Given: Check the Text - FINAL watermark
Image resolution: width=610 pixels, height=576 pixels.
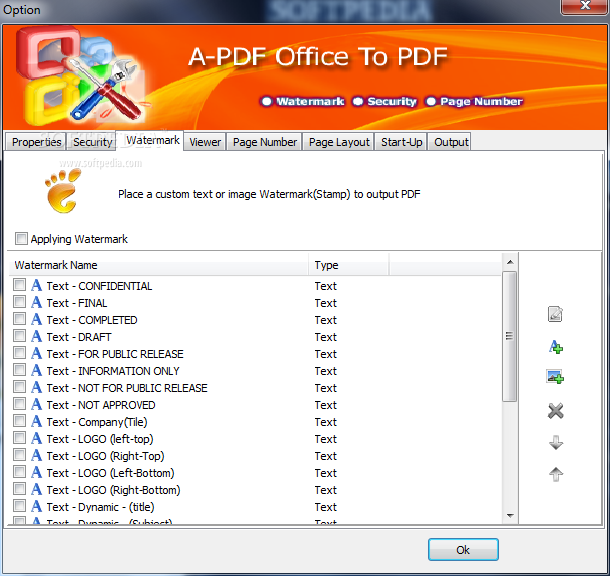Looking at the screenshot, I should click(x=19, y=302).
